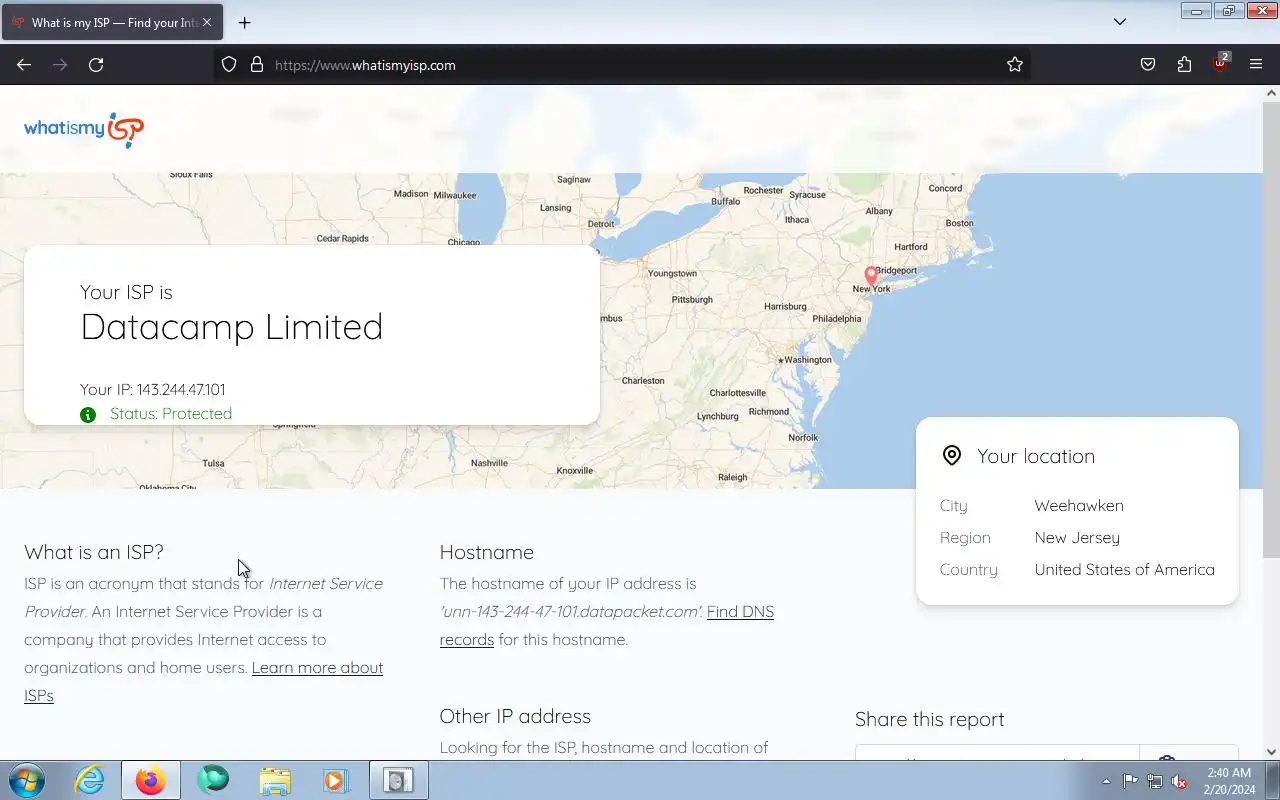The width and height of the screenshot is (1280, 800).
Task: Bookmark this page with the star icon
Action: pyautogui.click(x=1015, y=65)
